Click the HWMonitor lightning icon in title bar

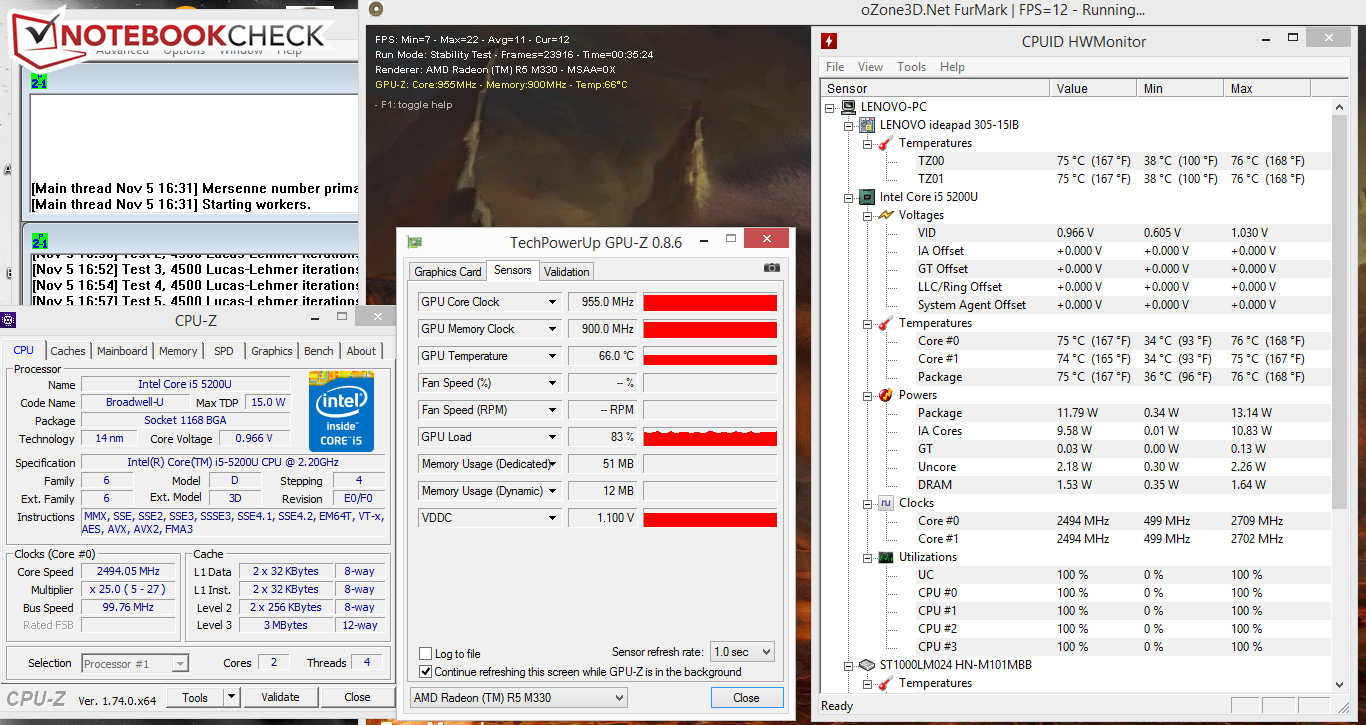[829, 41]
